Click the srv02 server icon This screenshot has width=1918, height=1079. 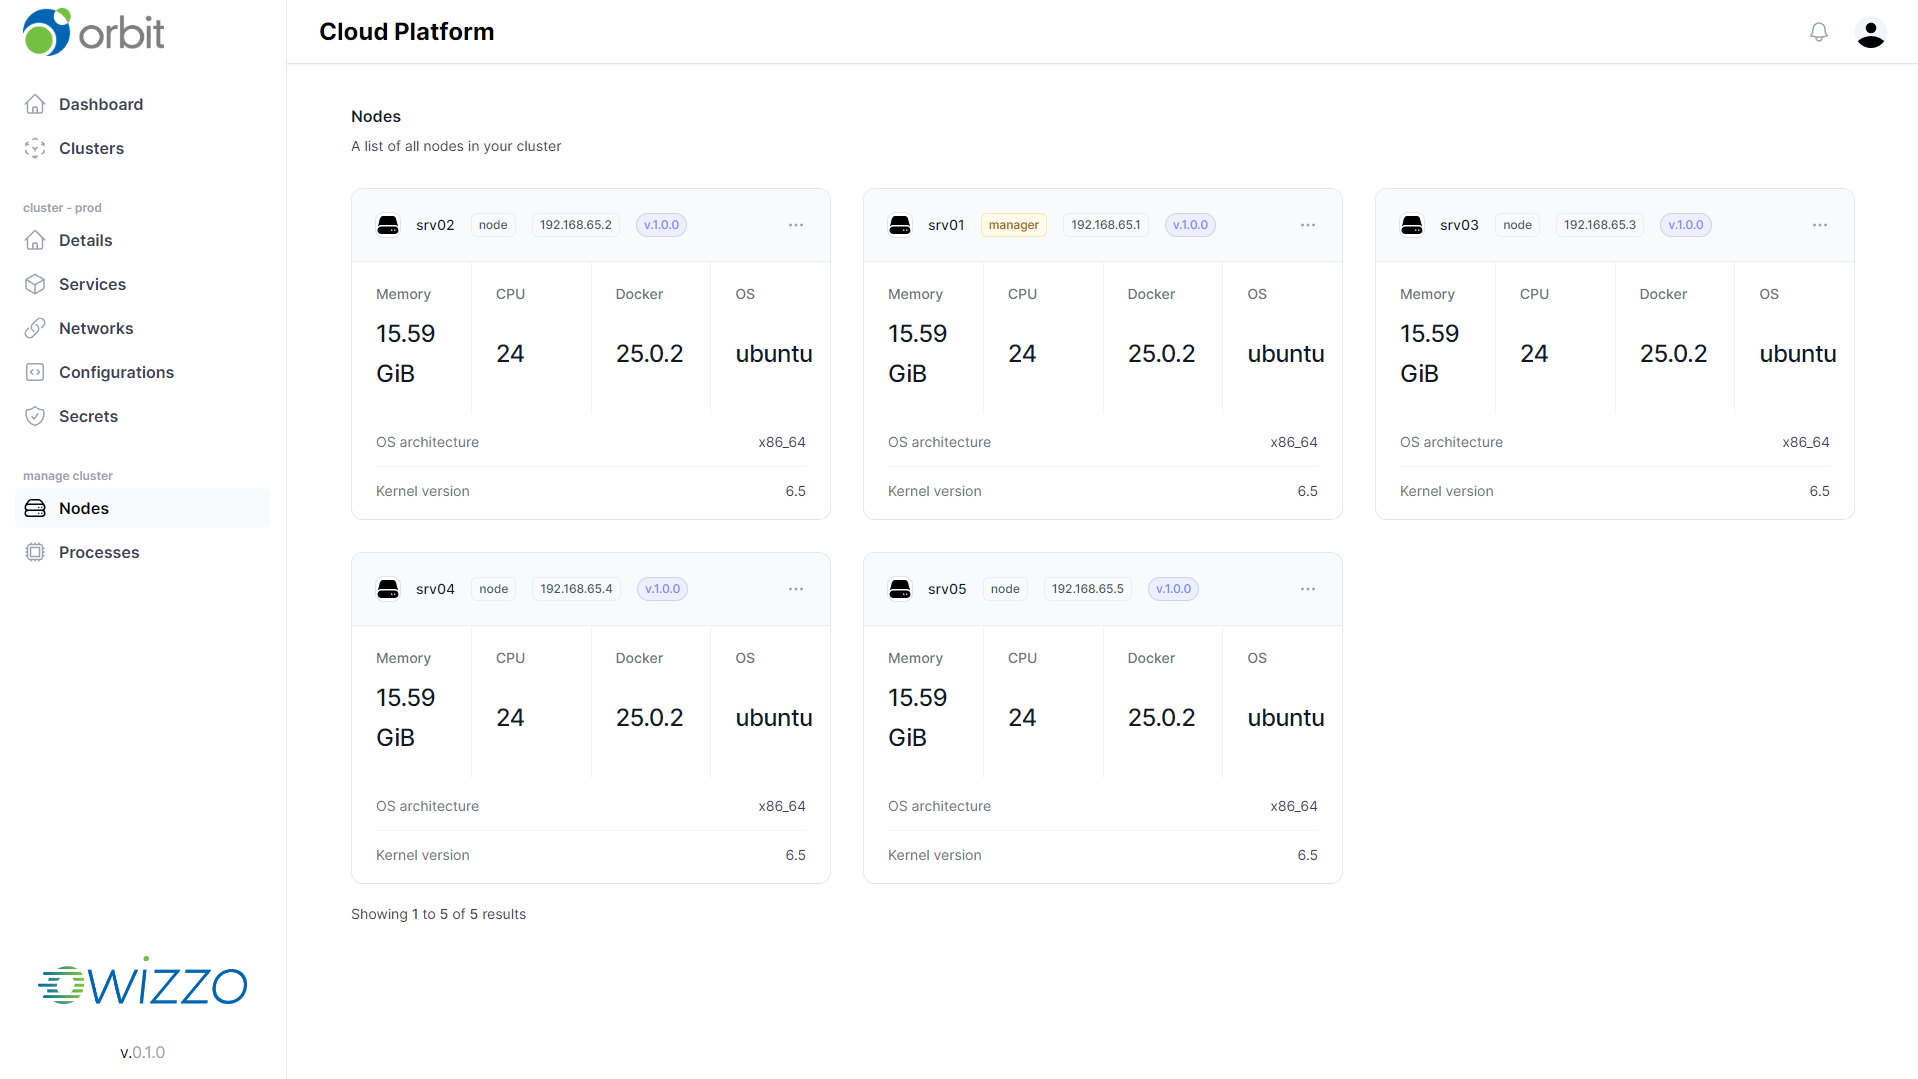[x=388, y=225]
